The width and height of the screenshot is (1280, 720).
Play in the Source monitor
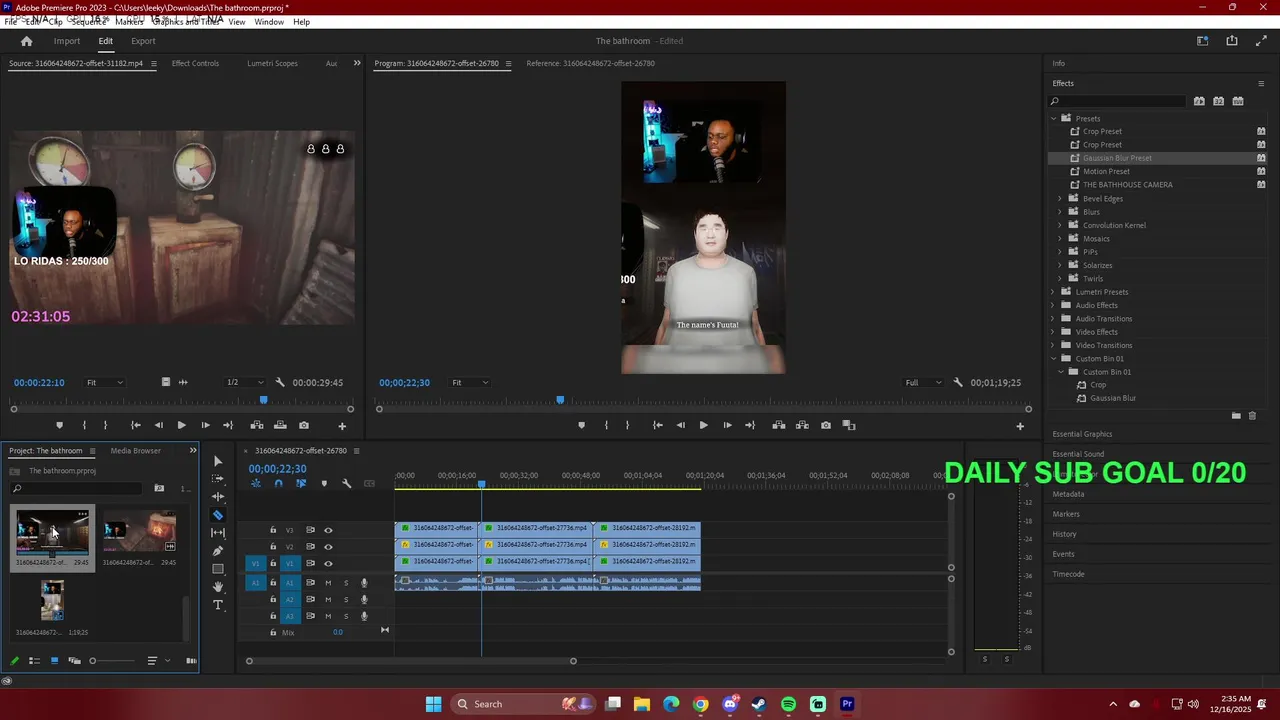point(181,425)
